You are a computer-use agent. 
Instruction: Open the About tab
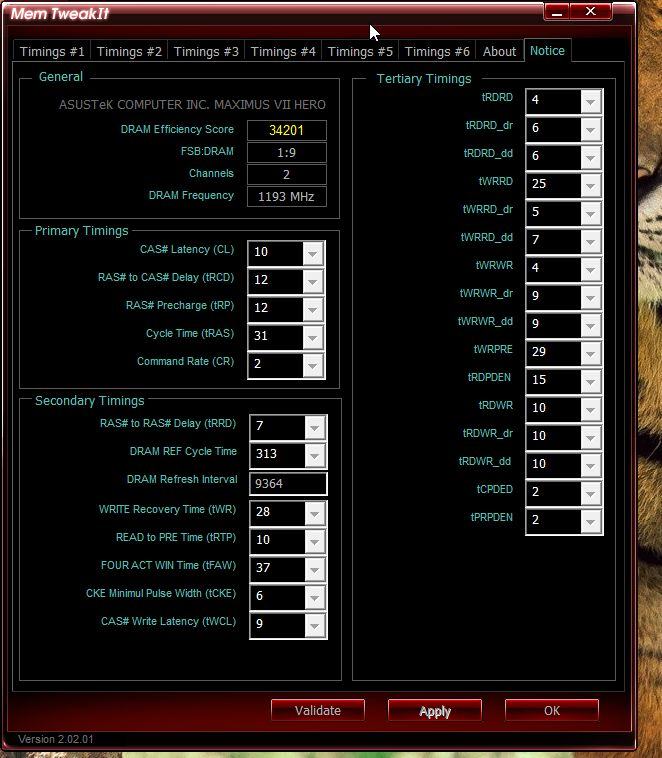tap(499, 51)
